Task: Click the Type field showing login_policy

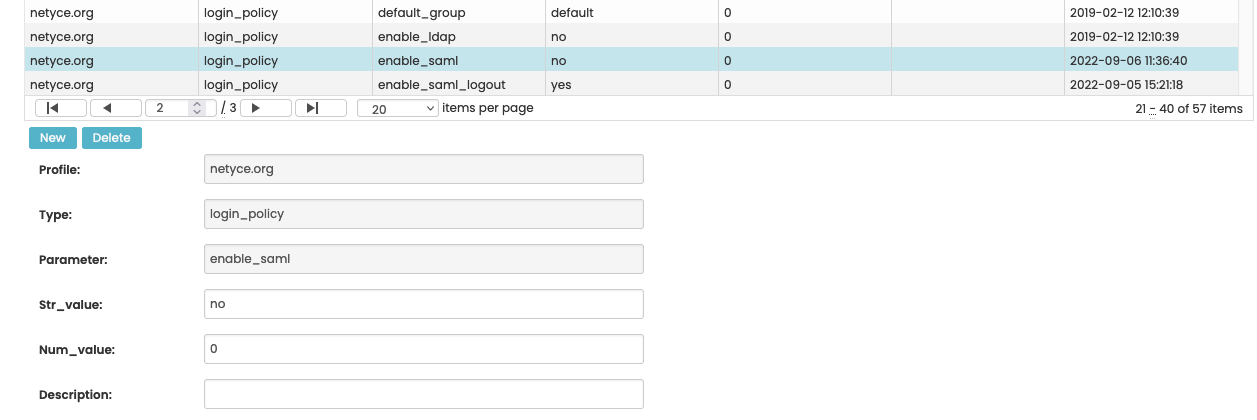Action: click(423, 214)
